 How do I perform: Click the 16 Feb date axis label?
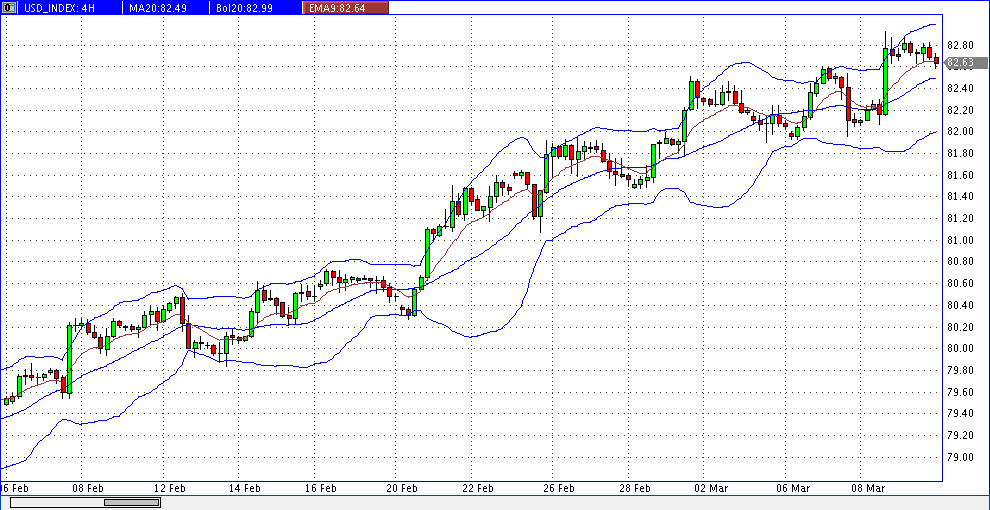point(321,488)
